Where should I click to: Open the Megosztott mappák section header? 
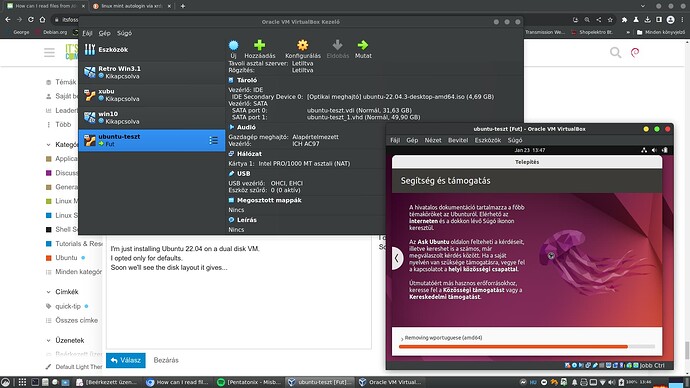coord(269,200)
